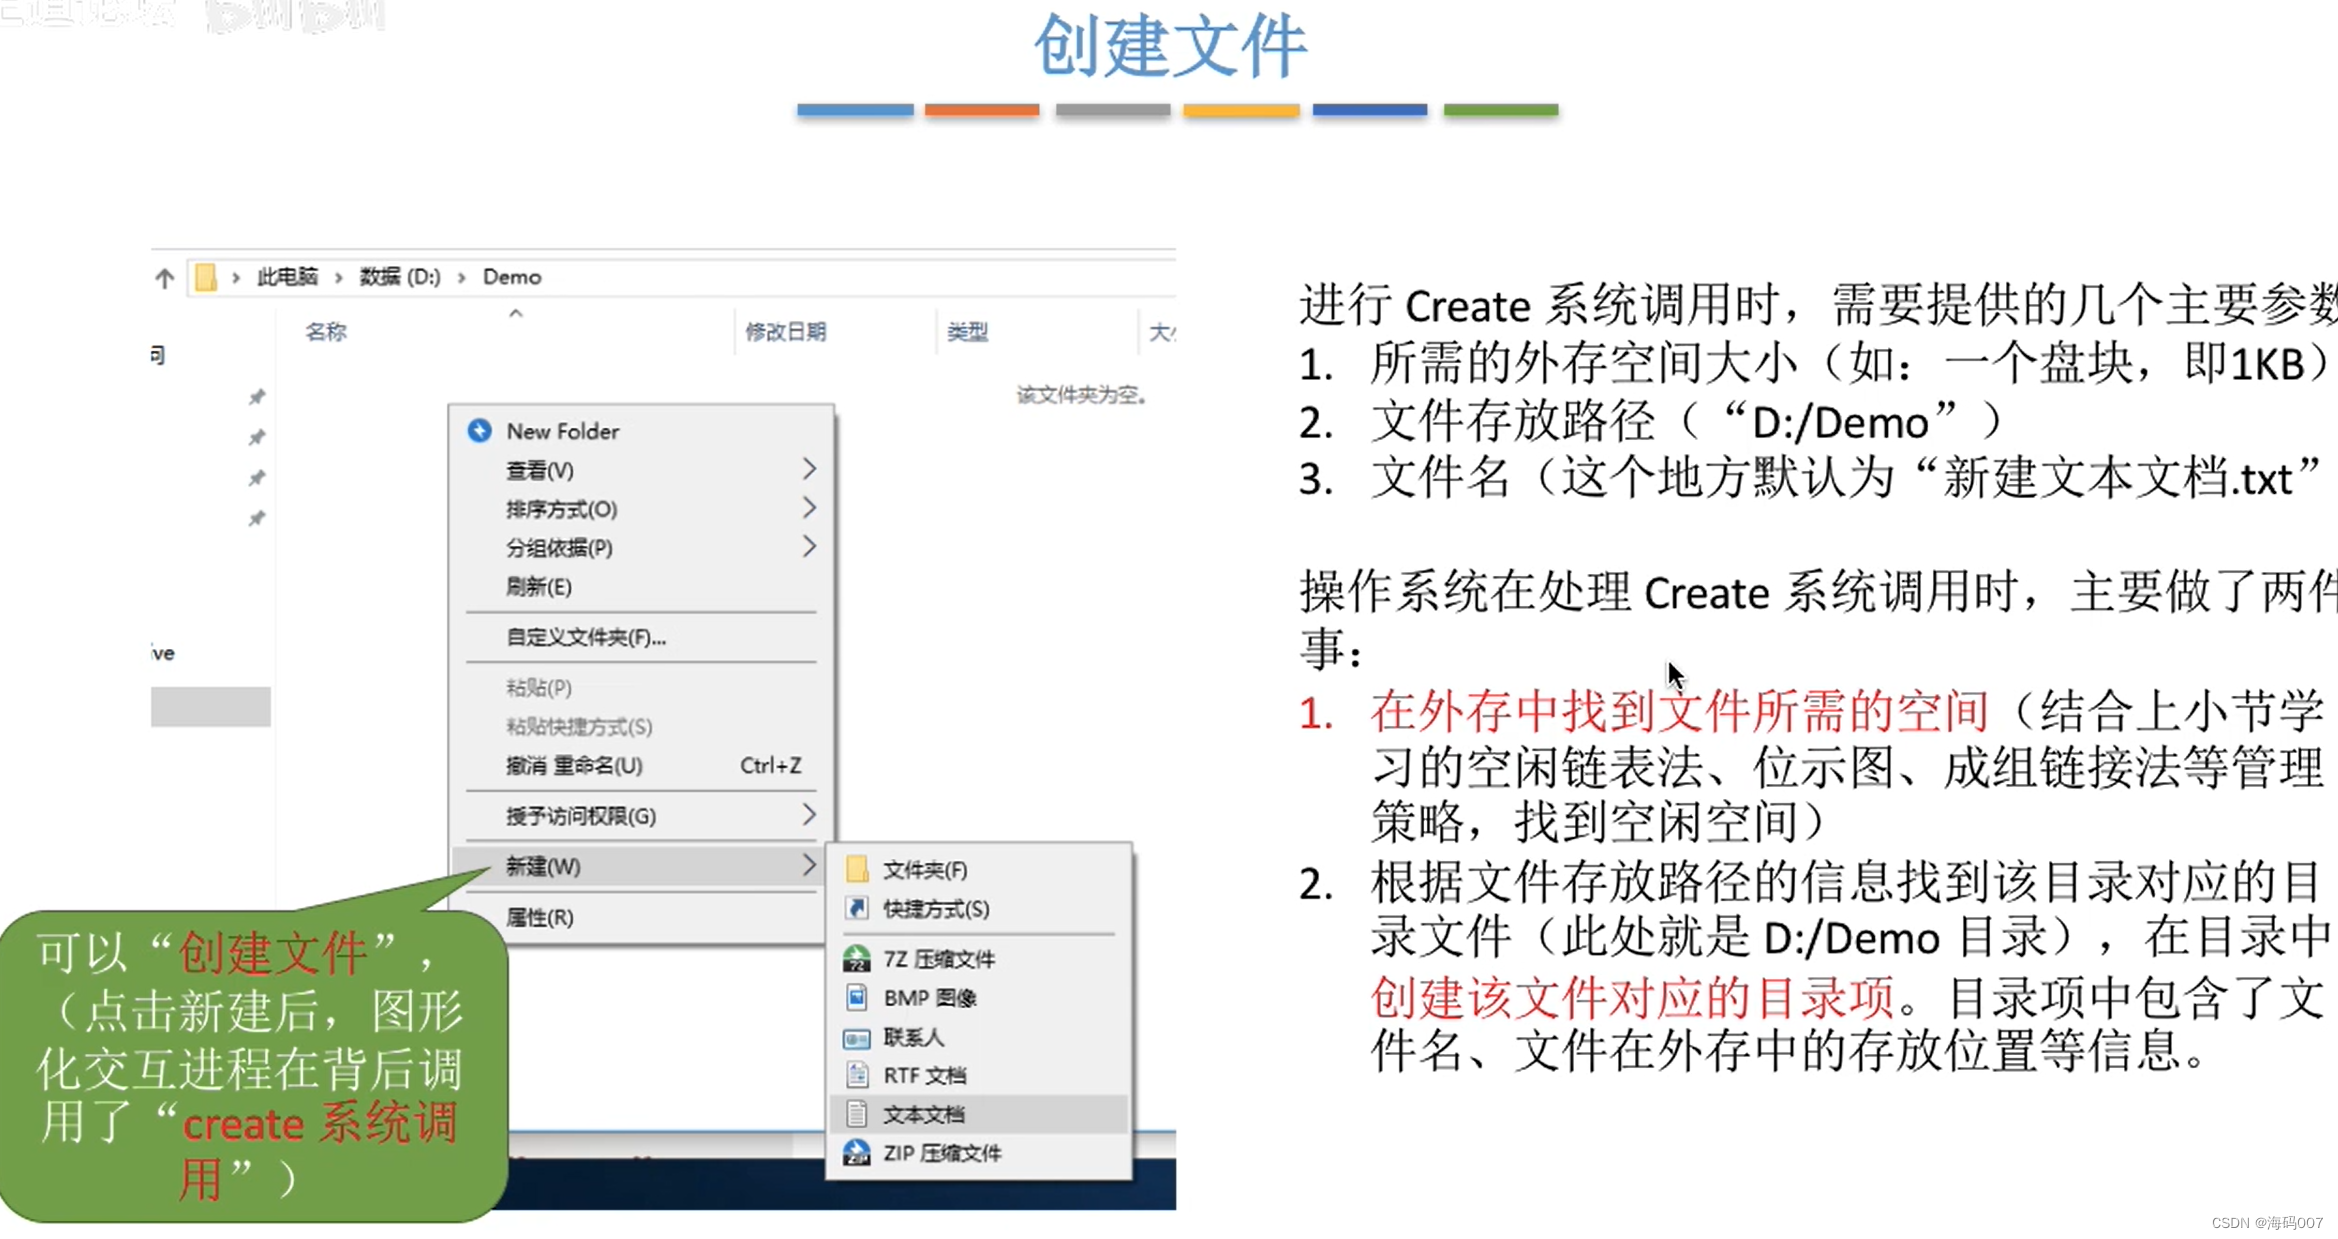Click the slide title 创建文件
2338x1239 pixels.
click(1170, 46)
